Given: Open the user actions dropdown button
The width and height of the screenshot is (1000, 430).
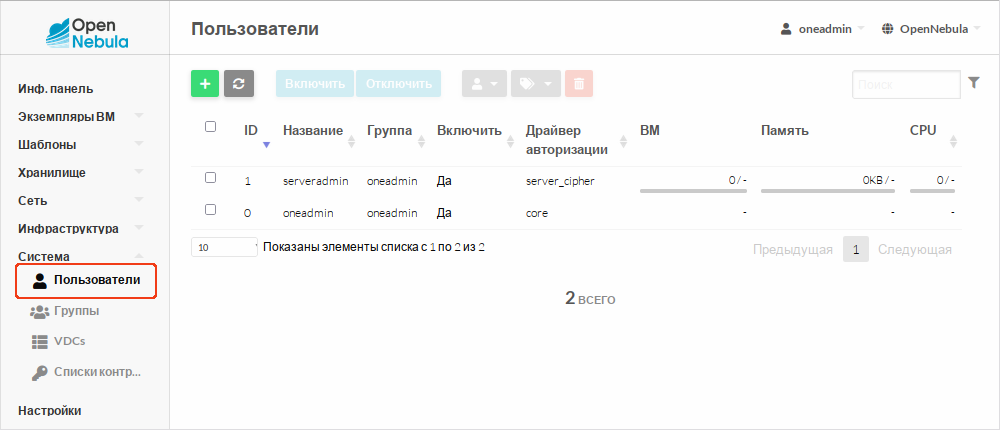Looking at the screenshot, I should [484, 84].
